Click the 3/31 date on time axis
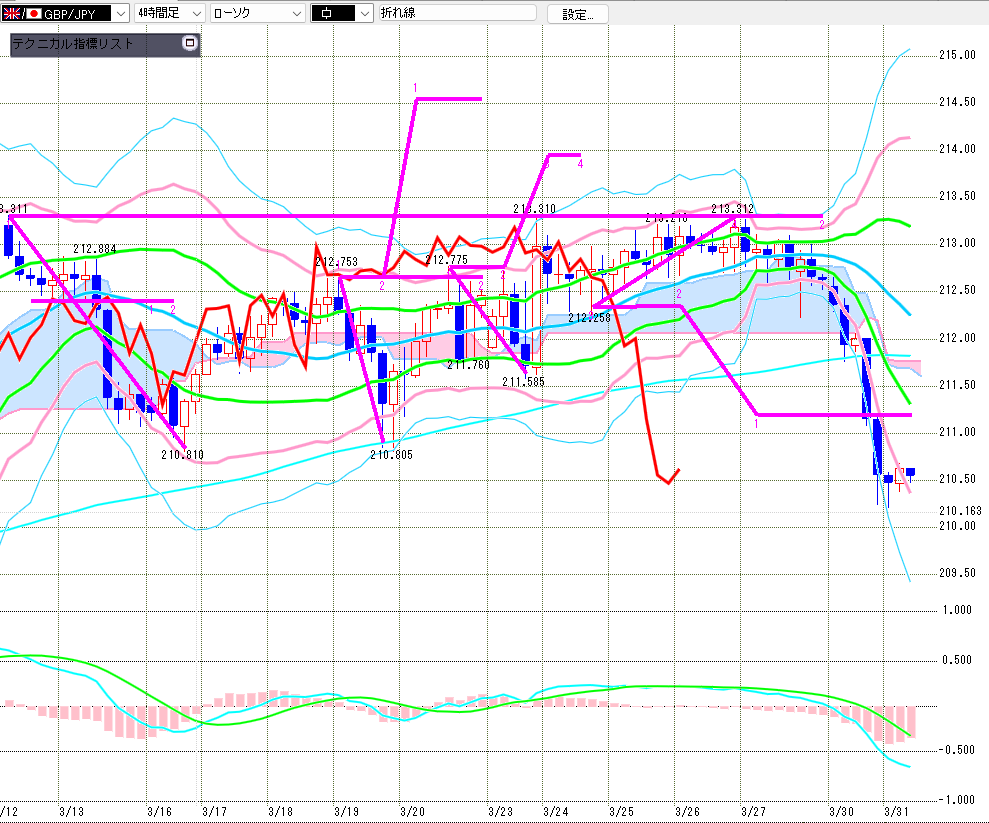 click(897, 811)
